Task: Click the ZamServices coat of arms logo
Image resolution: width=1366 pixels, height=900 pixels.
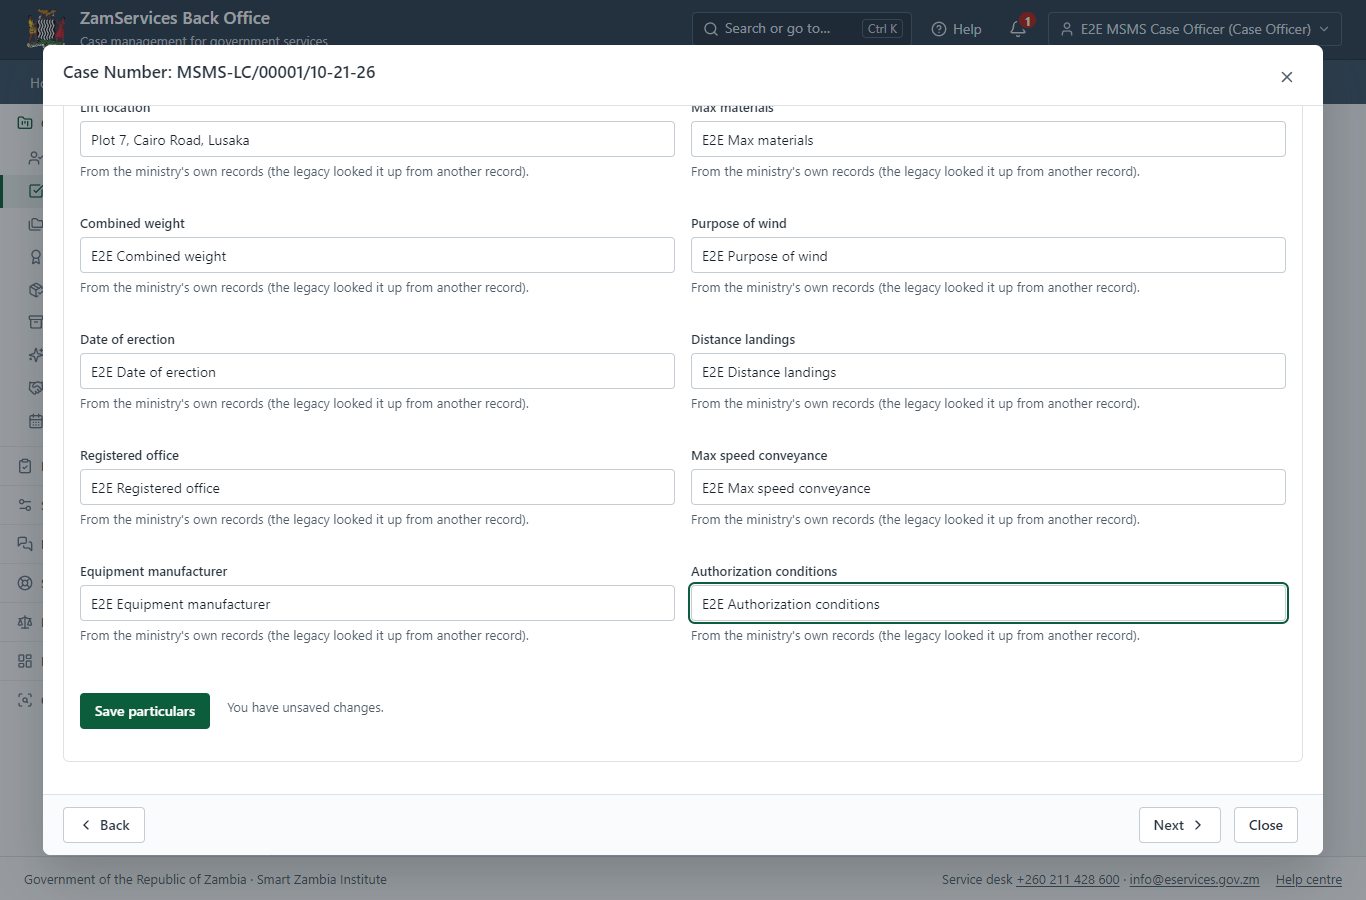Action: [x=46, y=28]
